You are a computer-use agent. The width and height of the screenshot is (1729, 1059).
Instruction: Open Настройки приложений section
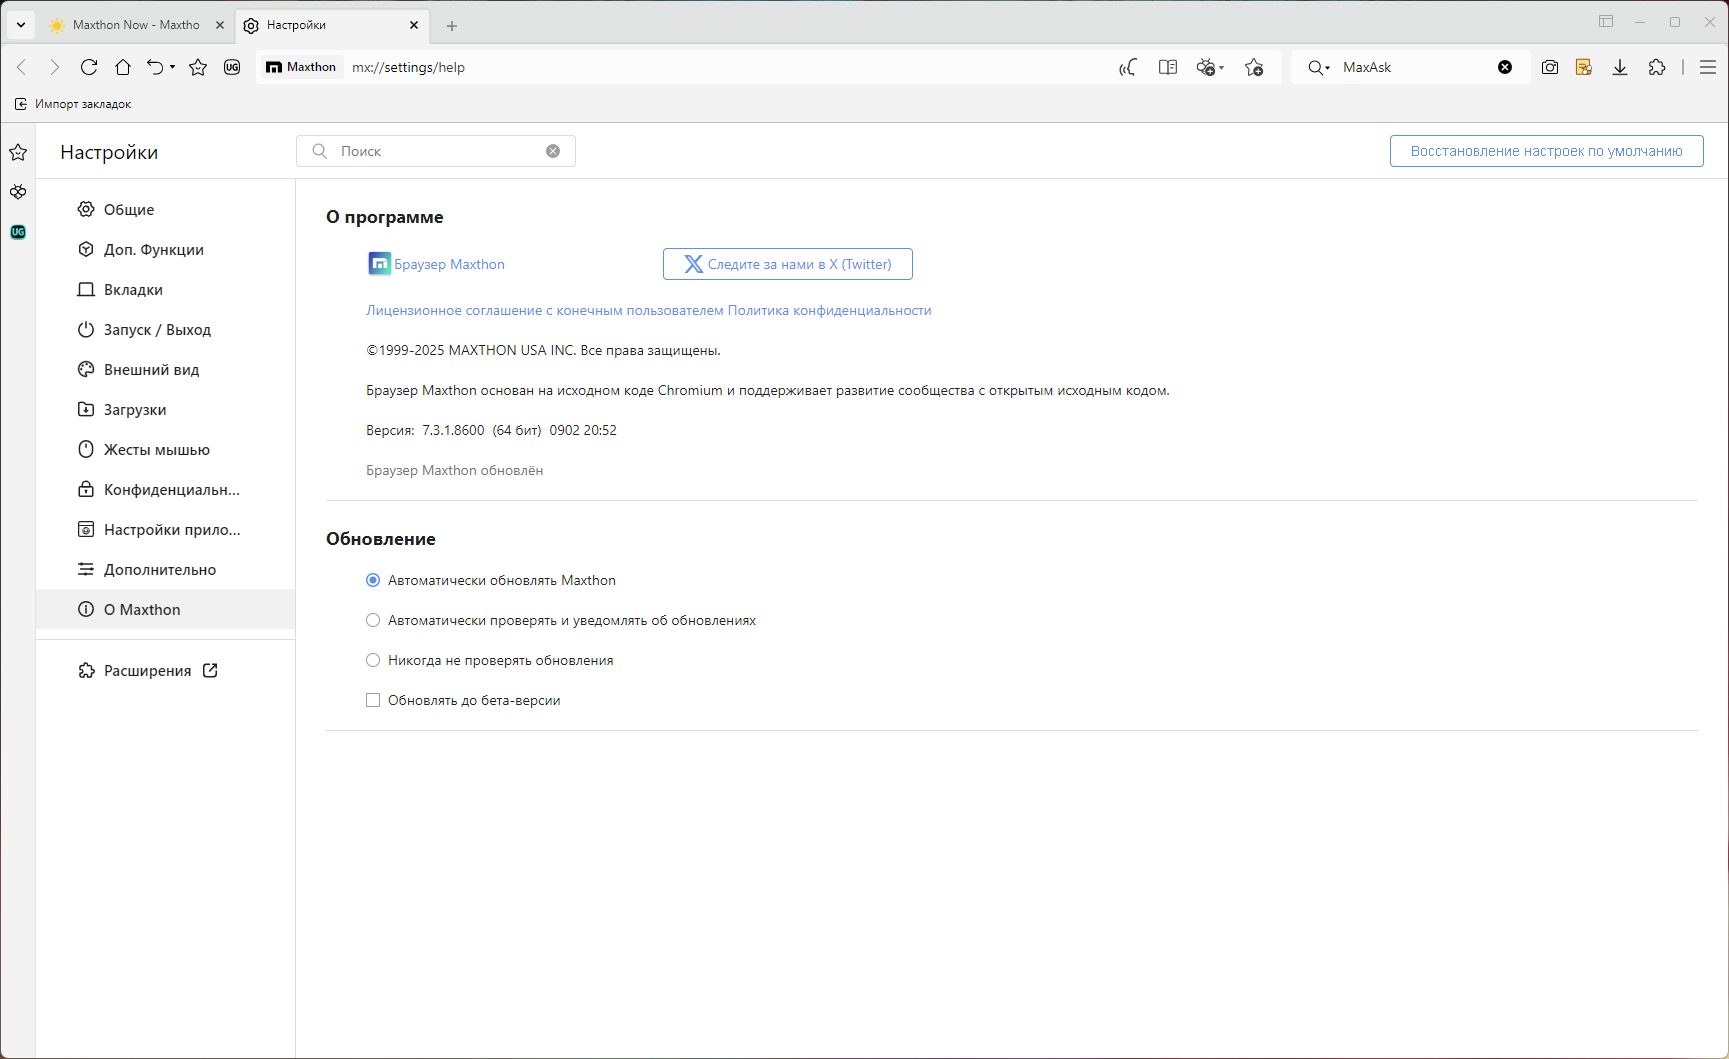[166, 529]
